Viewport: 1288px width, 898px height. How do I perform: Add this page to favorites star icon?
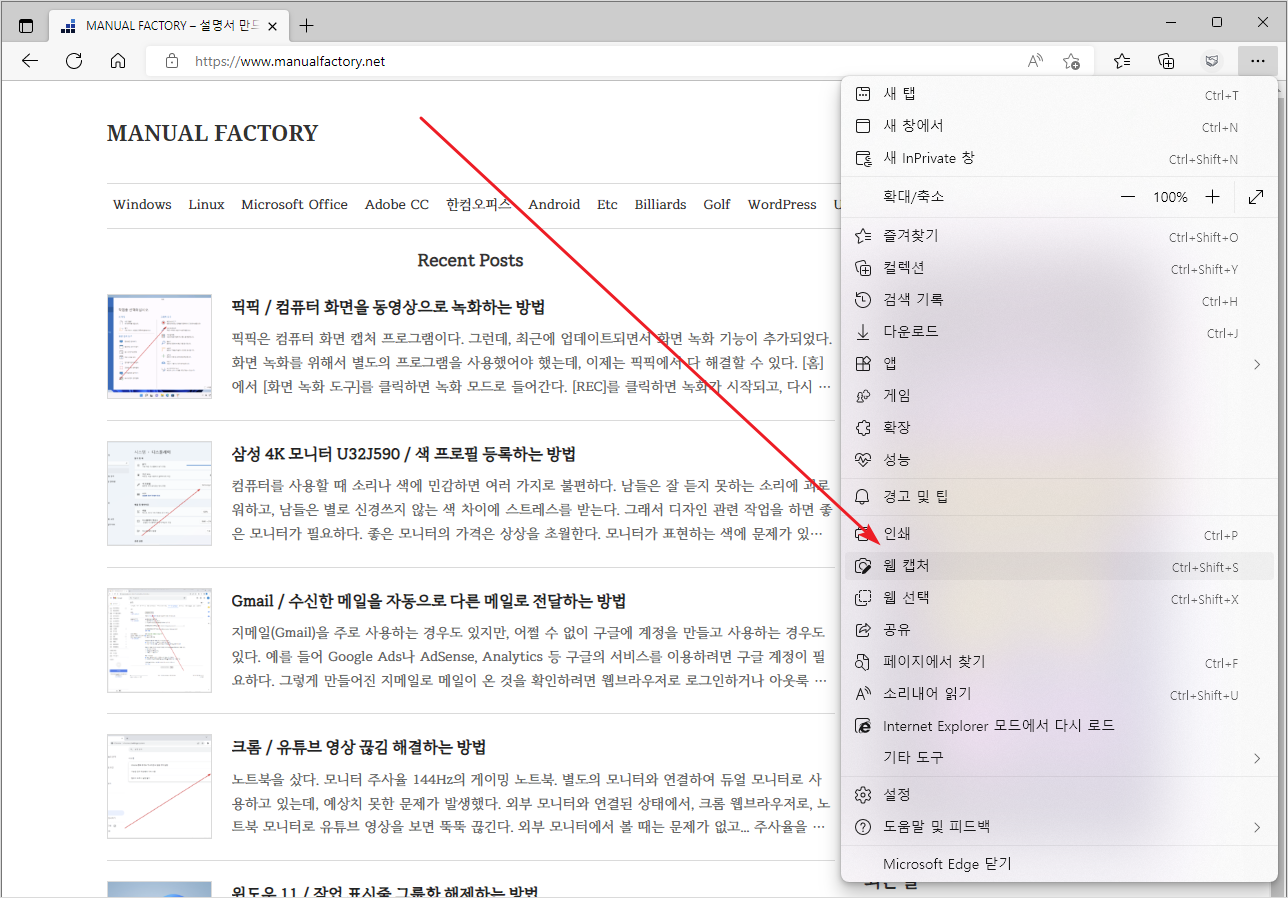[x=1071, y=61]
